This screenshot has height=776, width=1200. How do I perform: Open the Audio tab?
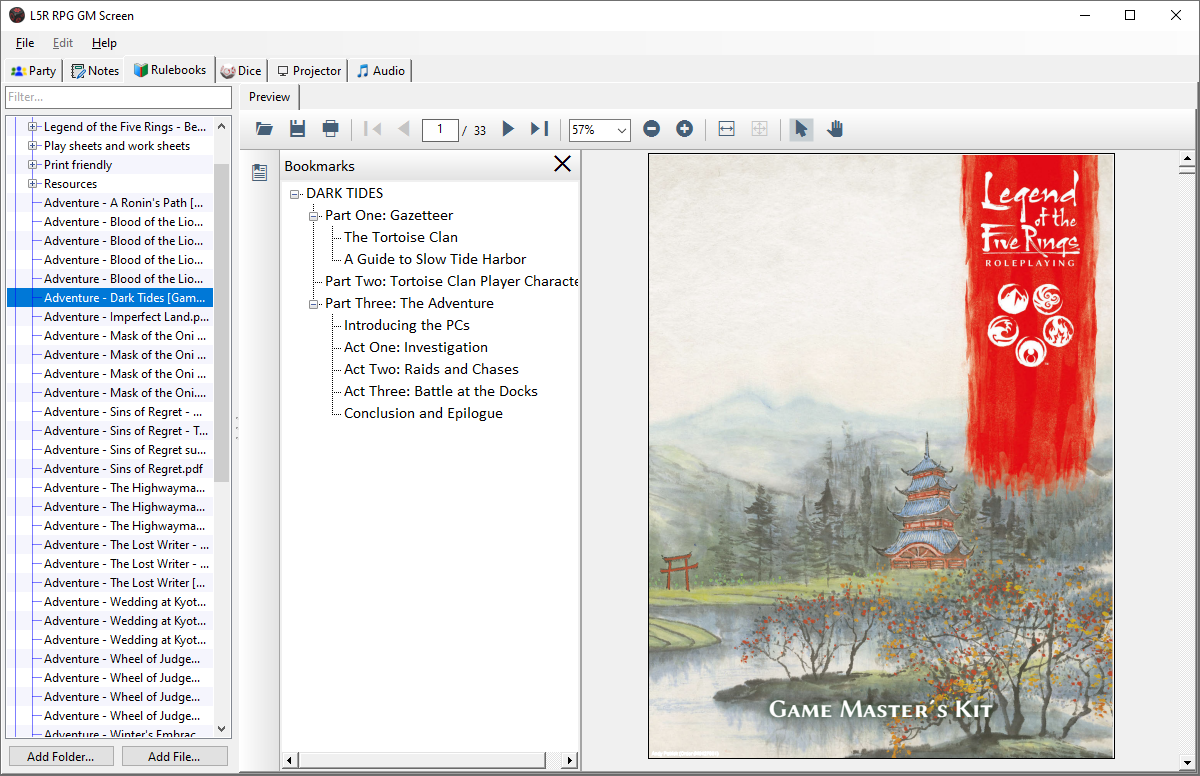pos(380,71)
